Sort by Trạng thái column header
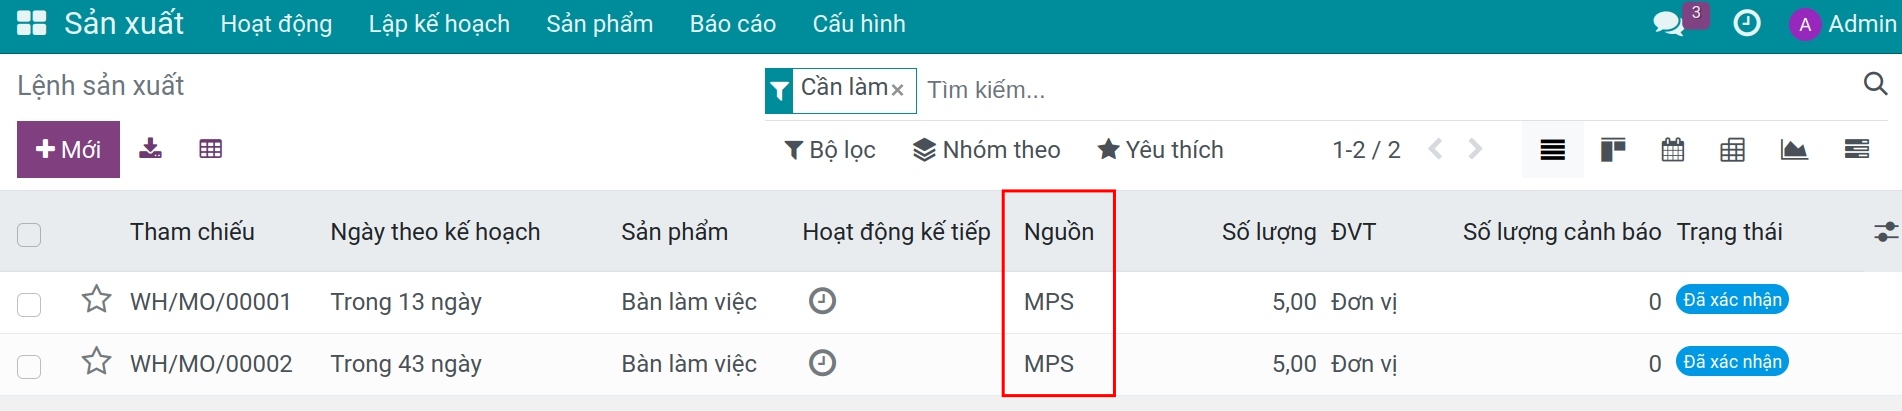Image resolution: width=1902 pixels, height=411 pixels. point(1729,232)
